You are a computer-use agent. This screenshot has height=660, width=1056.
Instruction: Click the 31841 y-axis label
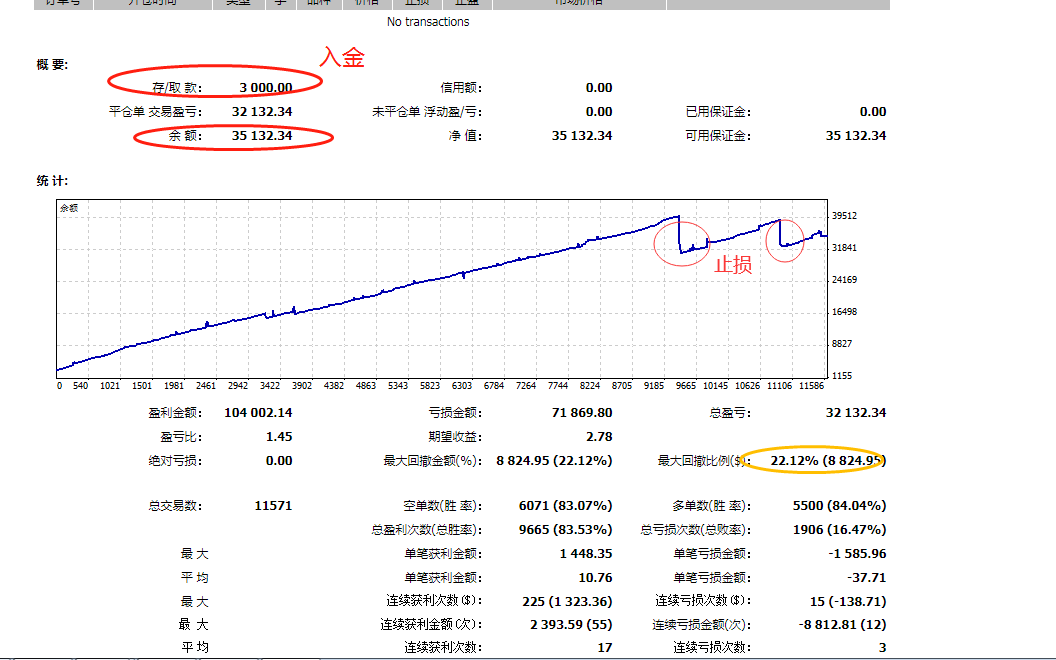point(845,248)
